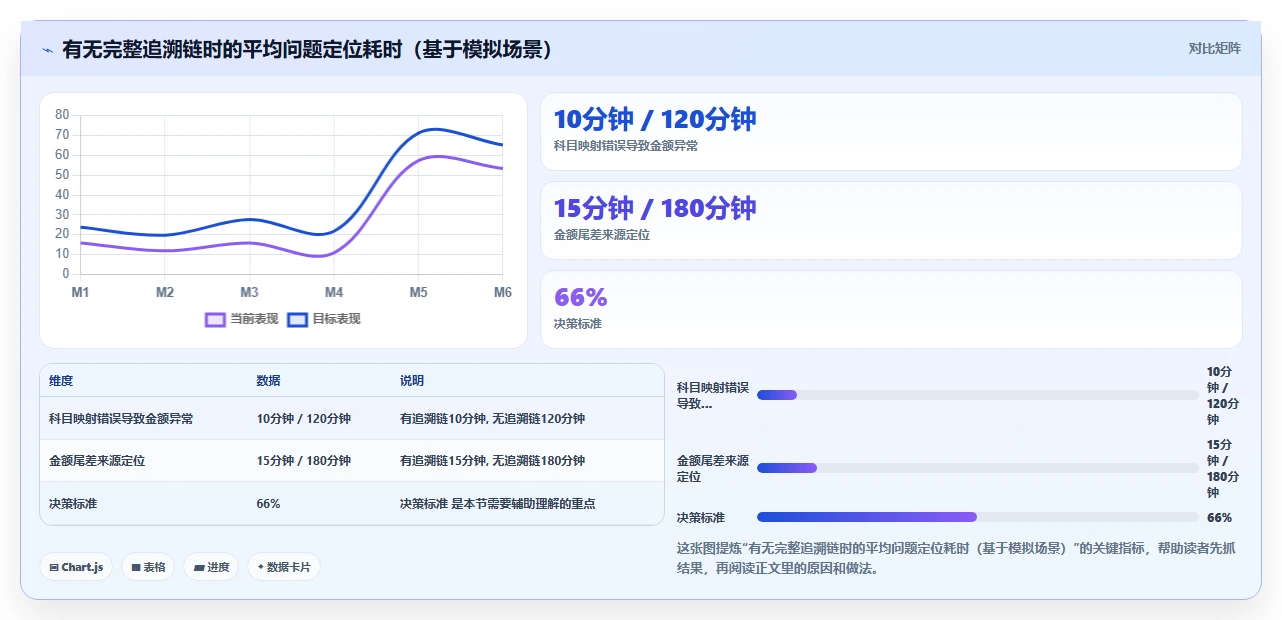Click table cell 15分钟 / 180分钟
The width and height of the screenshot is (1282, 620).
(304, 461)
